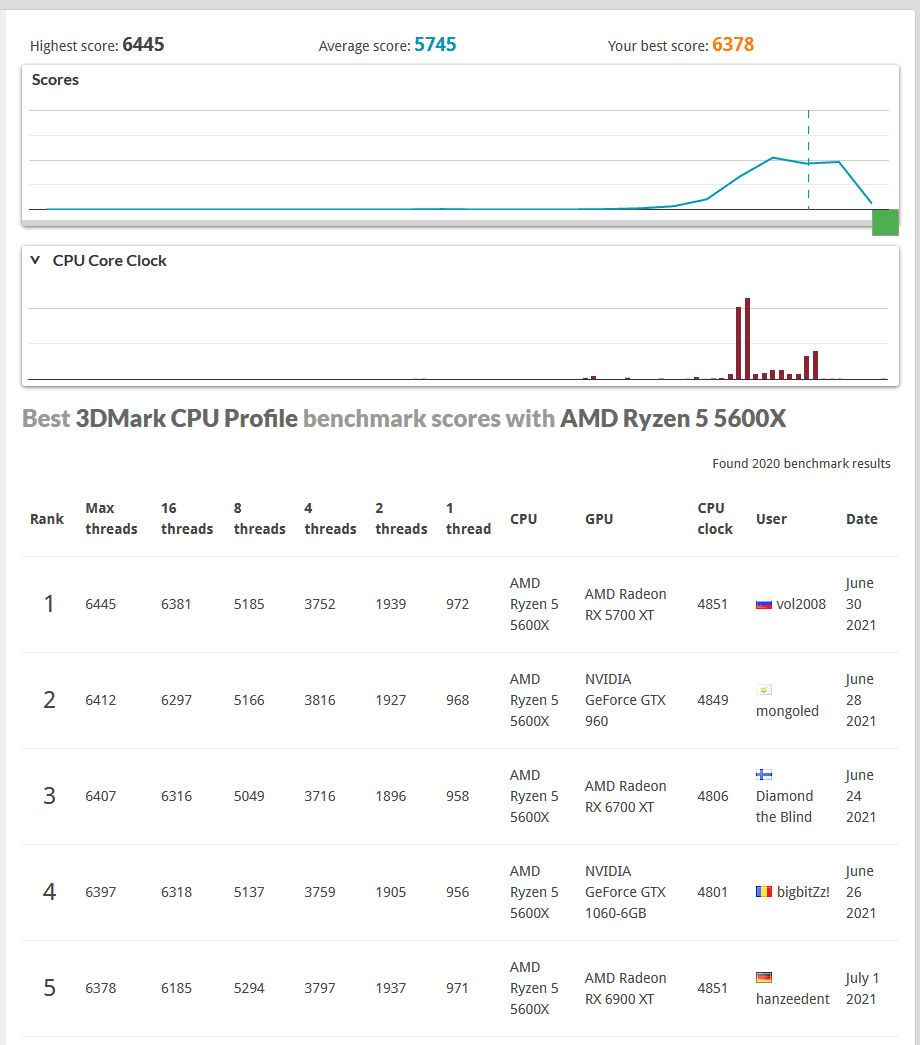Click the GPU column header

click(x=599, y=519)
